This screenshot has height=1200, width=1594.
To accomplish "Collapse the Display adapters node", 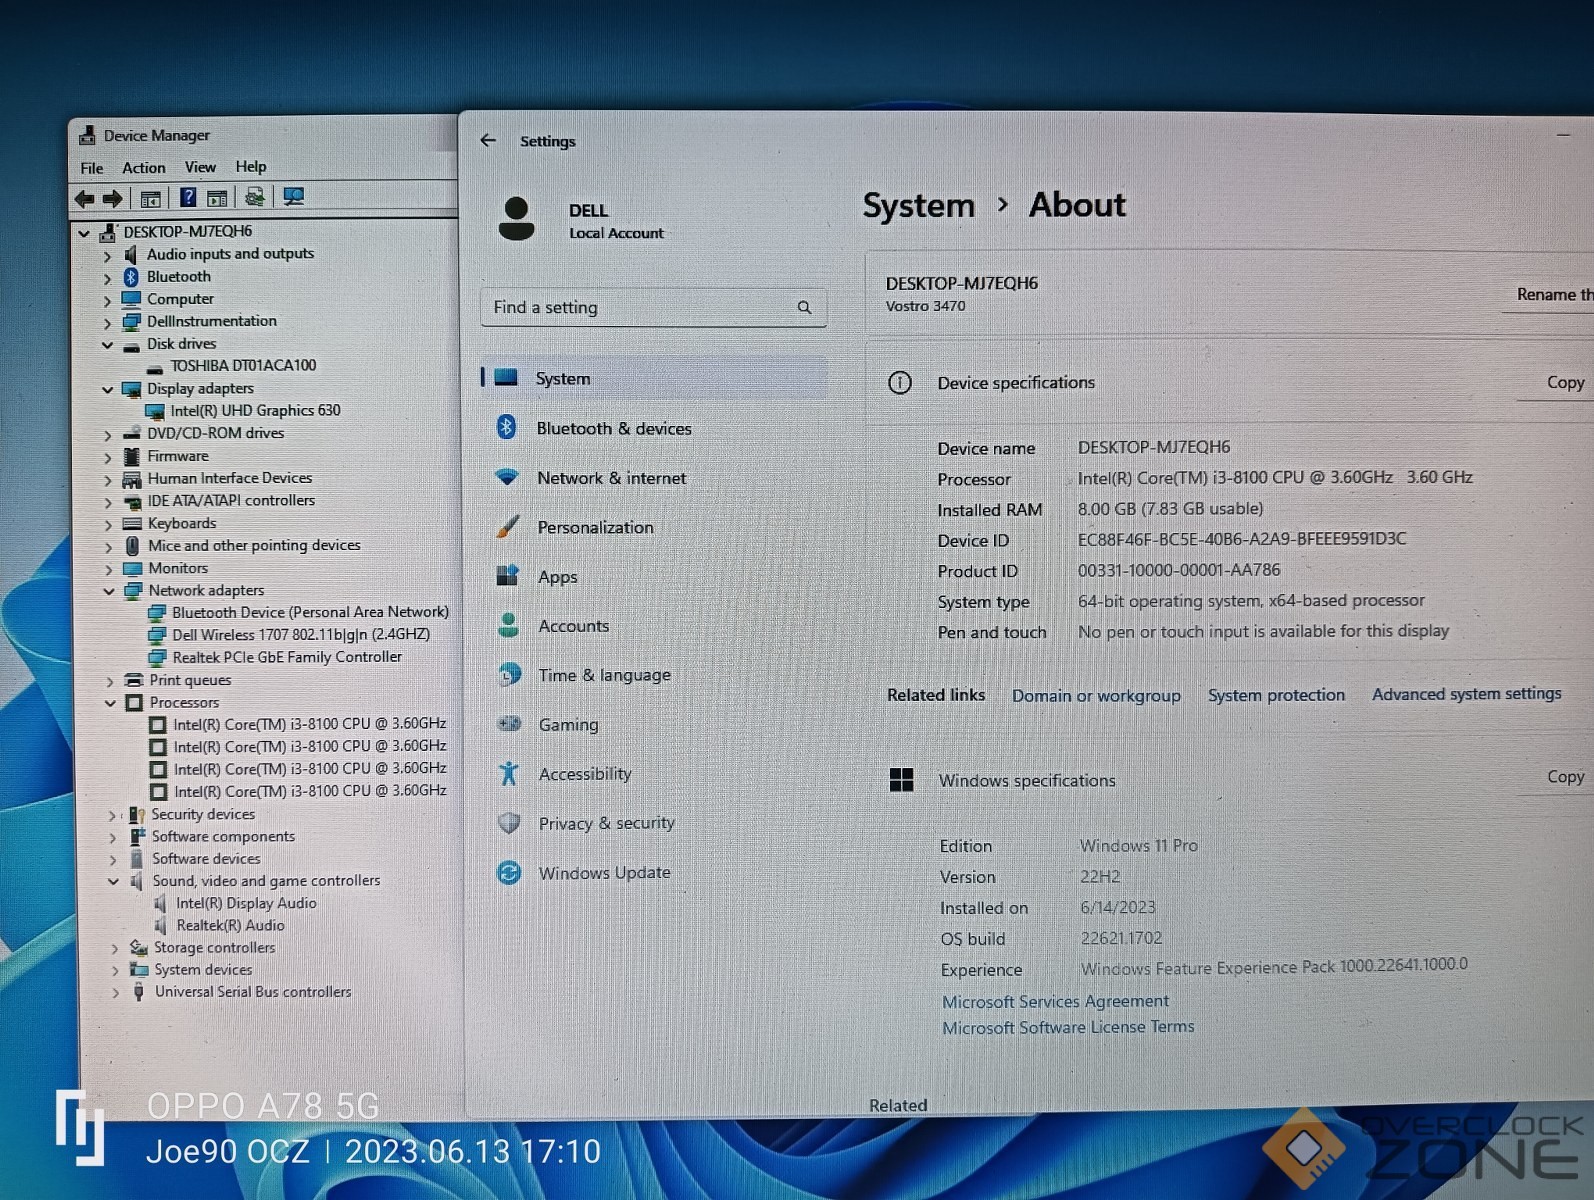I will pyautogui.click(x=107, y=390).
